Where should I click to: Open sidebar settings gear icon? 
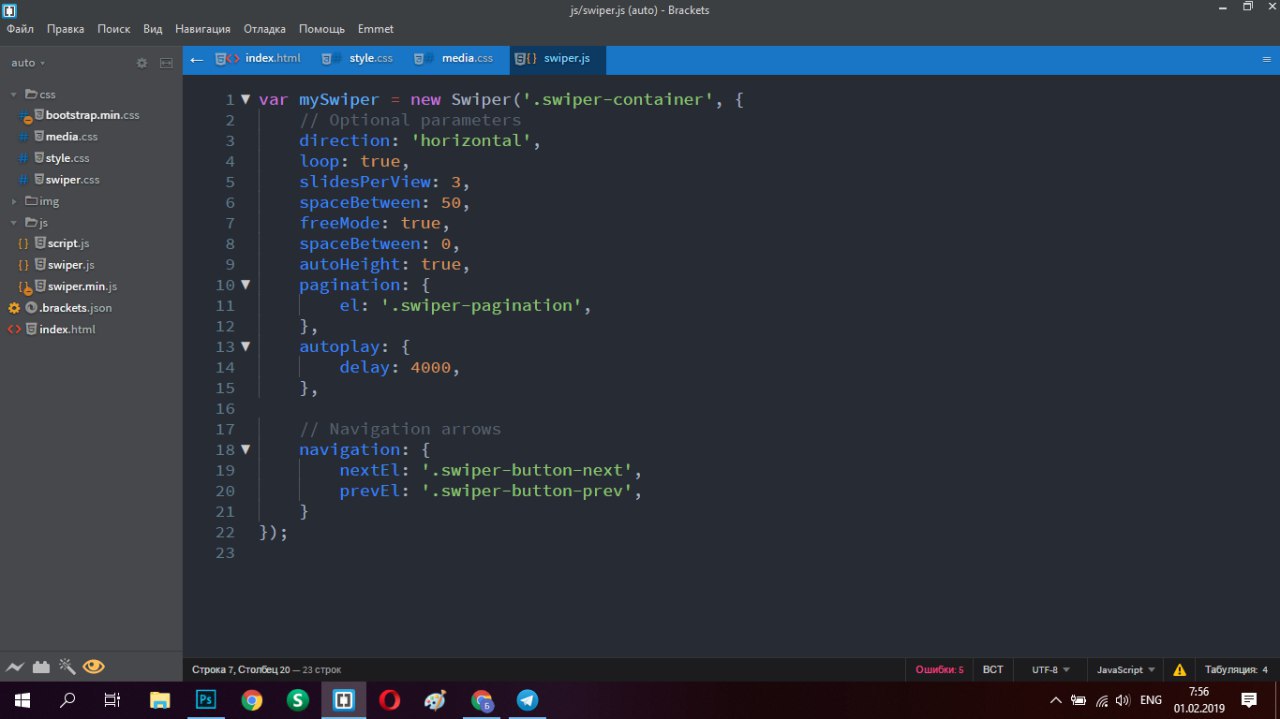tap(142, 63)
